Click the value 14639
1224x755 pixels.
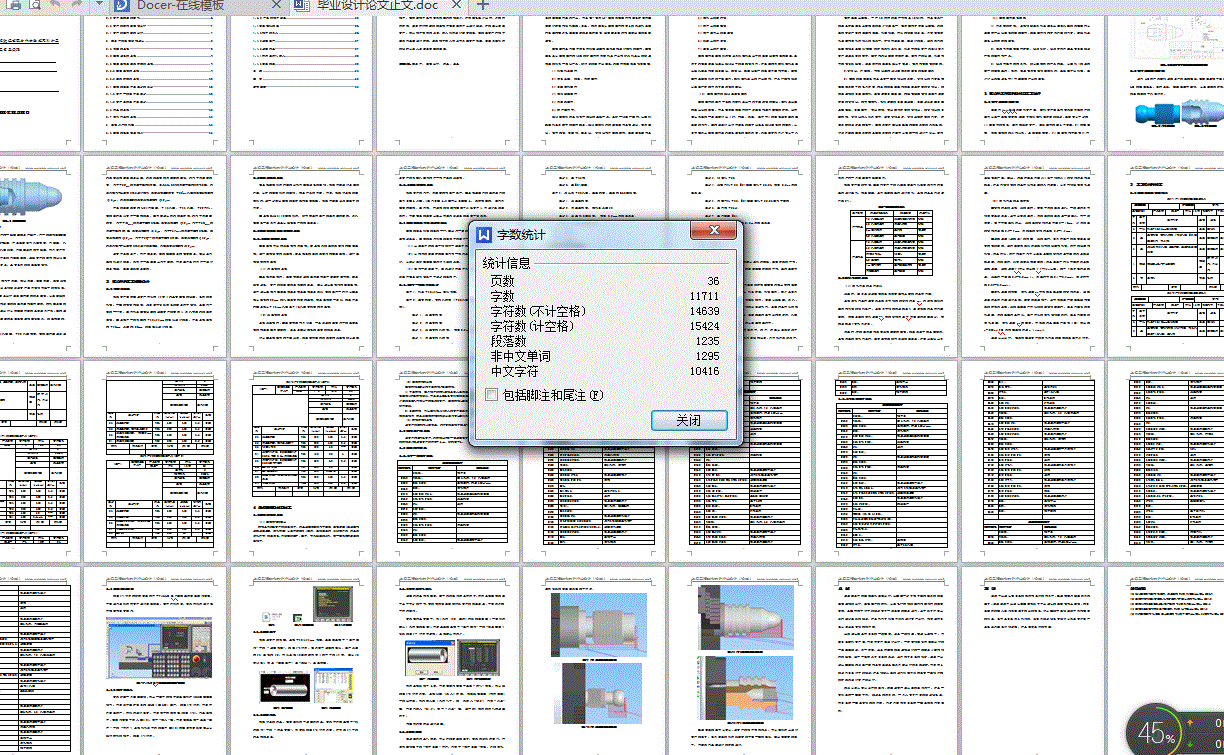tap(704, 311)
